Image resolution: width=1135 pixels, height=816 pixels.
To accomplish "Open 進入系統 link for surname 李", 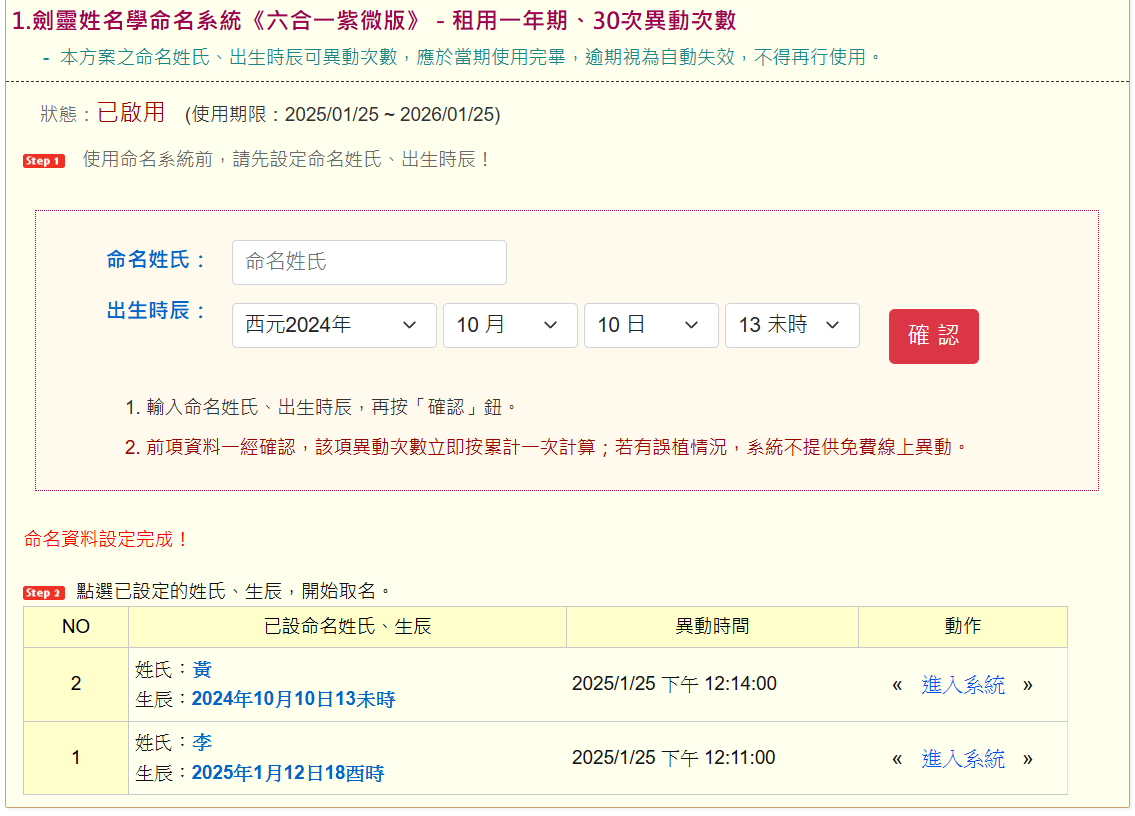I will coord(963,759).
